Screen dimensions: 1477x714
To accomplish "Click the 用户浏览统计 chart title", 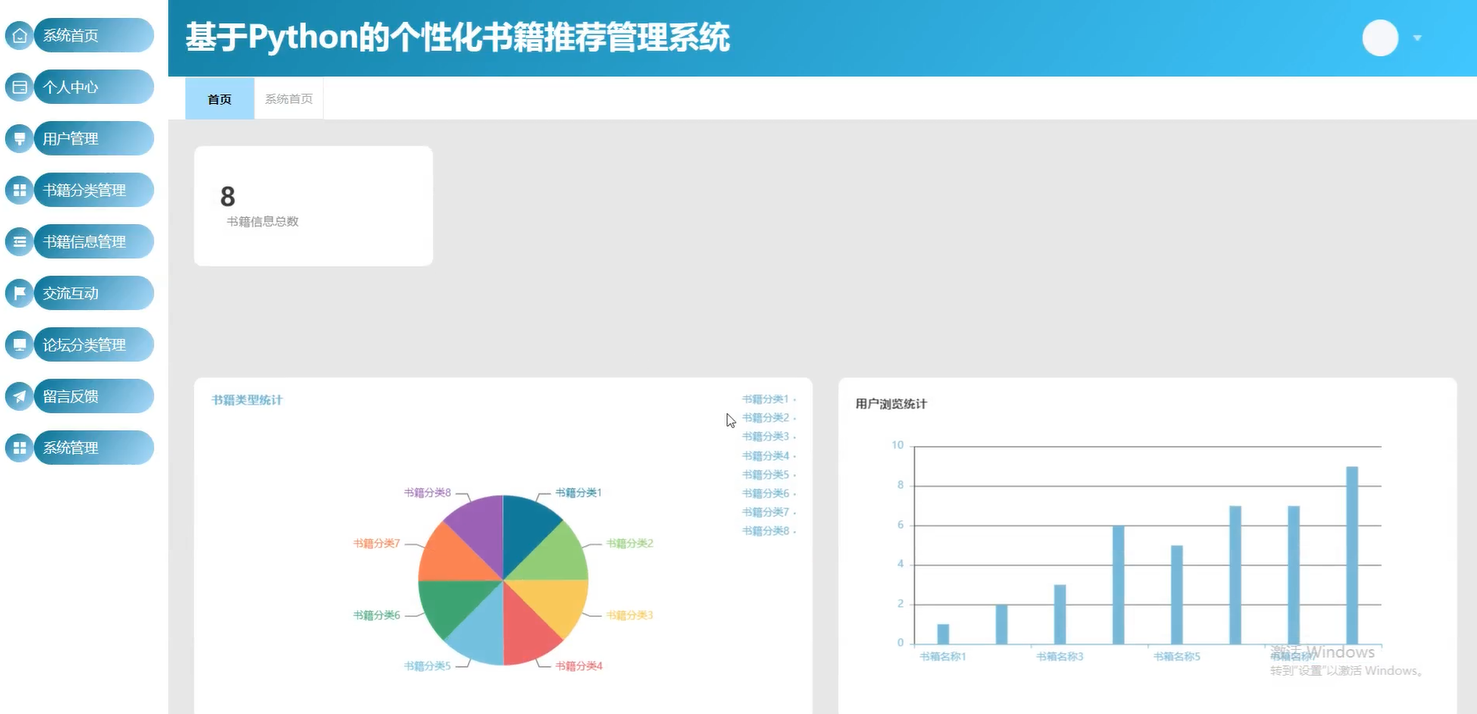I will [x=891, y=404].
